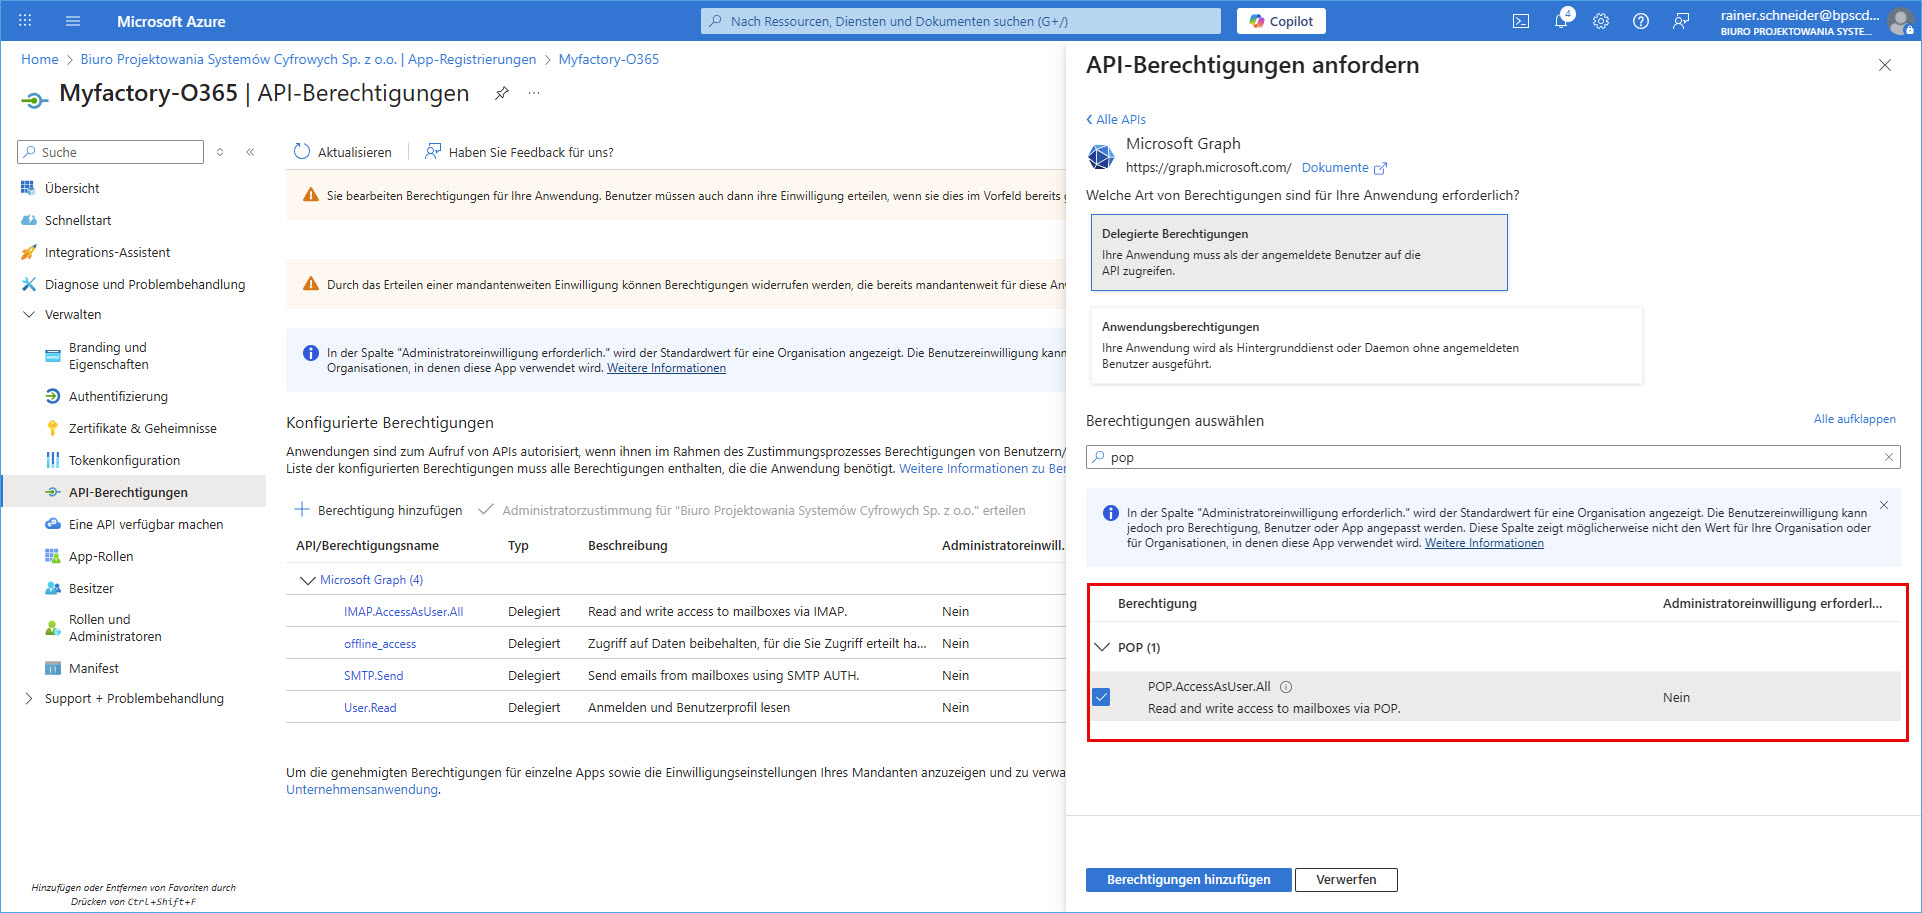Open IMAP.AccessAsUser.All permission link
The width and height of the screenshot is (1922, 913).
click(x=403, y=612)
